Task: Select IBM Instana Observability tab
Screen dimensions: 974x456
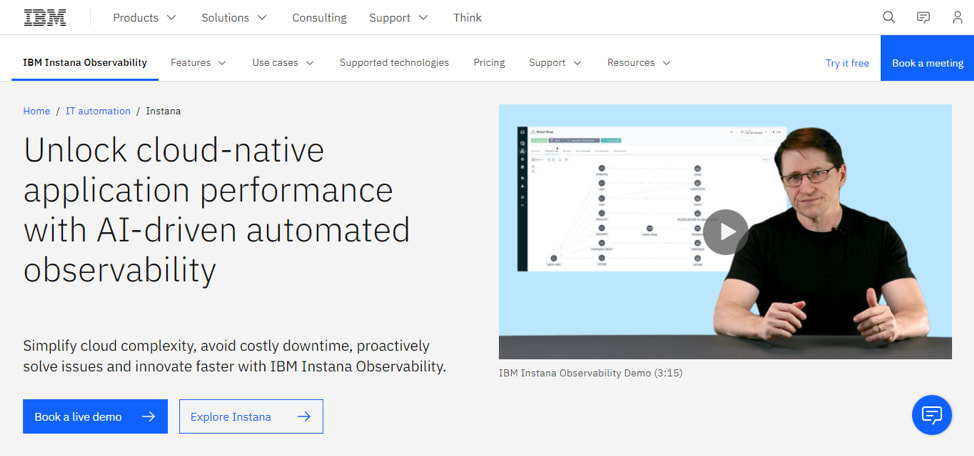Action: click(85, 62)
